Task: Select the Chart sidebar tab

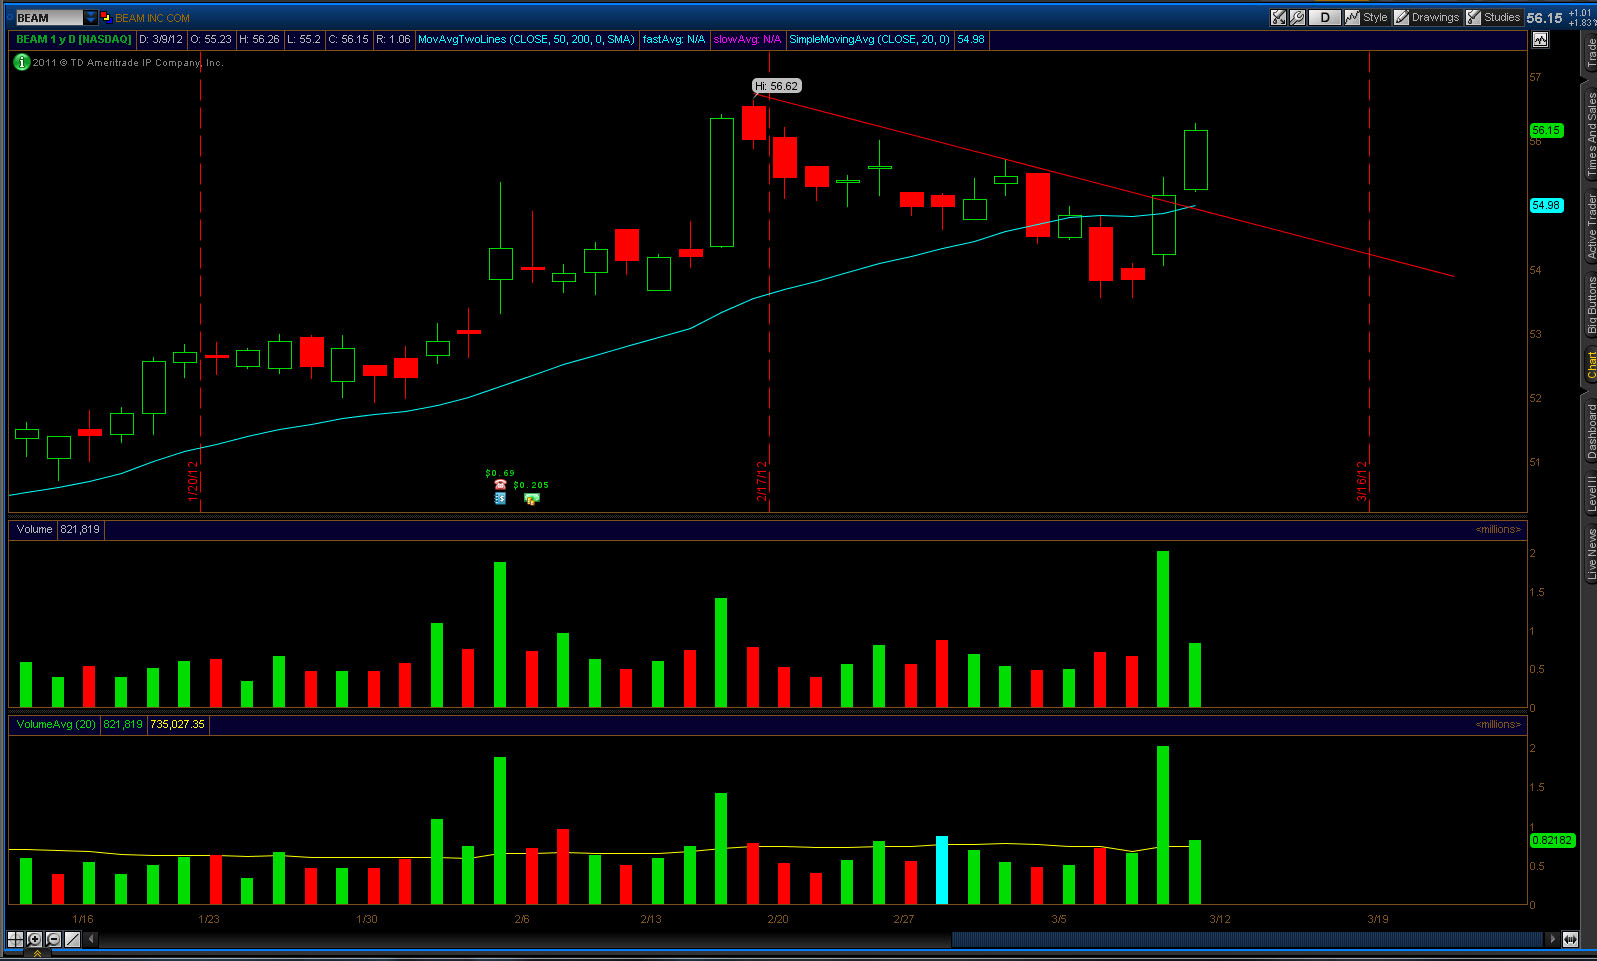Action: 1590,365
